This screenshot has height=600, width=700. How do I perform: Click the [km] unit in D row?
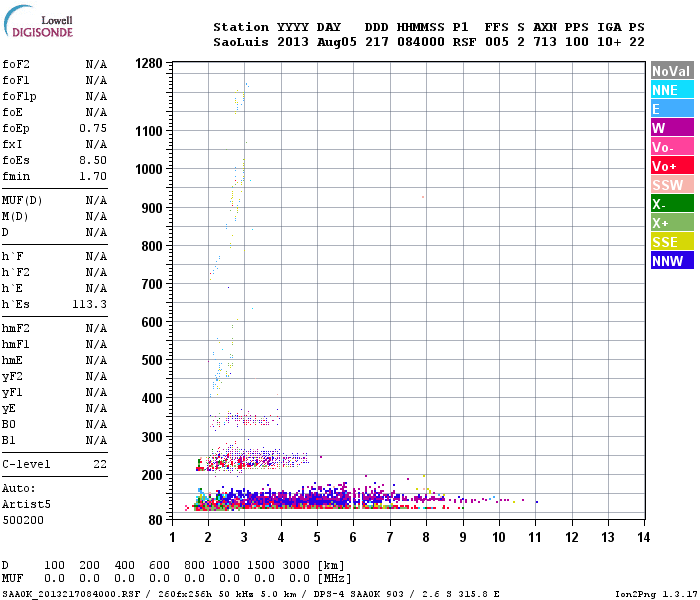[x=331, y=566]
